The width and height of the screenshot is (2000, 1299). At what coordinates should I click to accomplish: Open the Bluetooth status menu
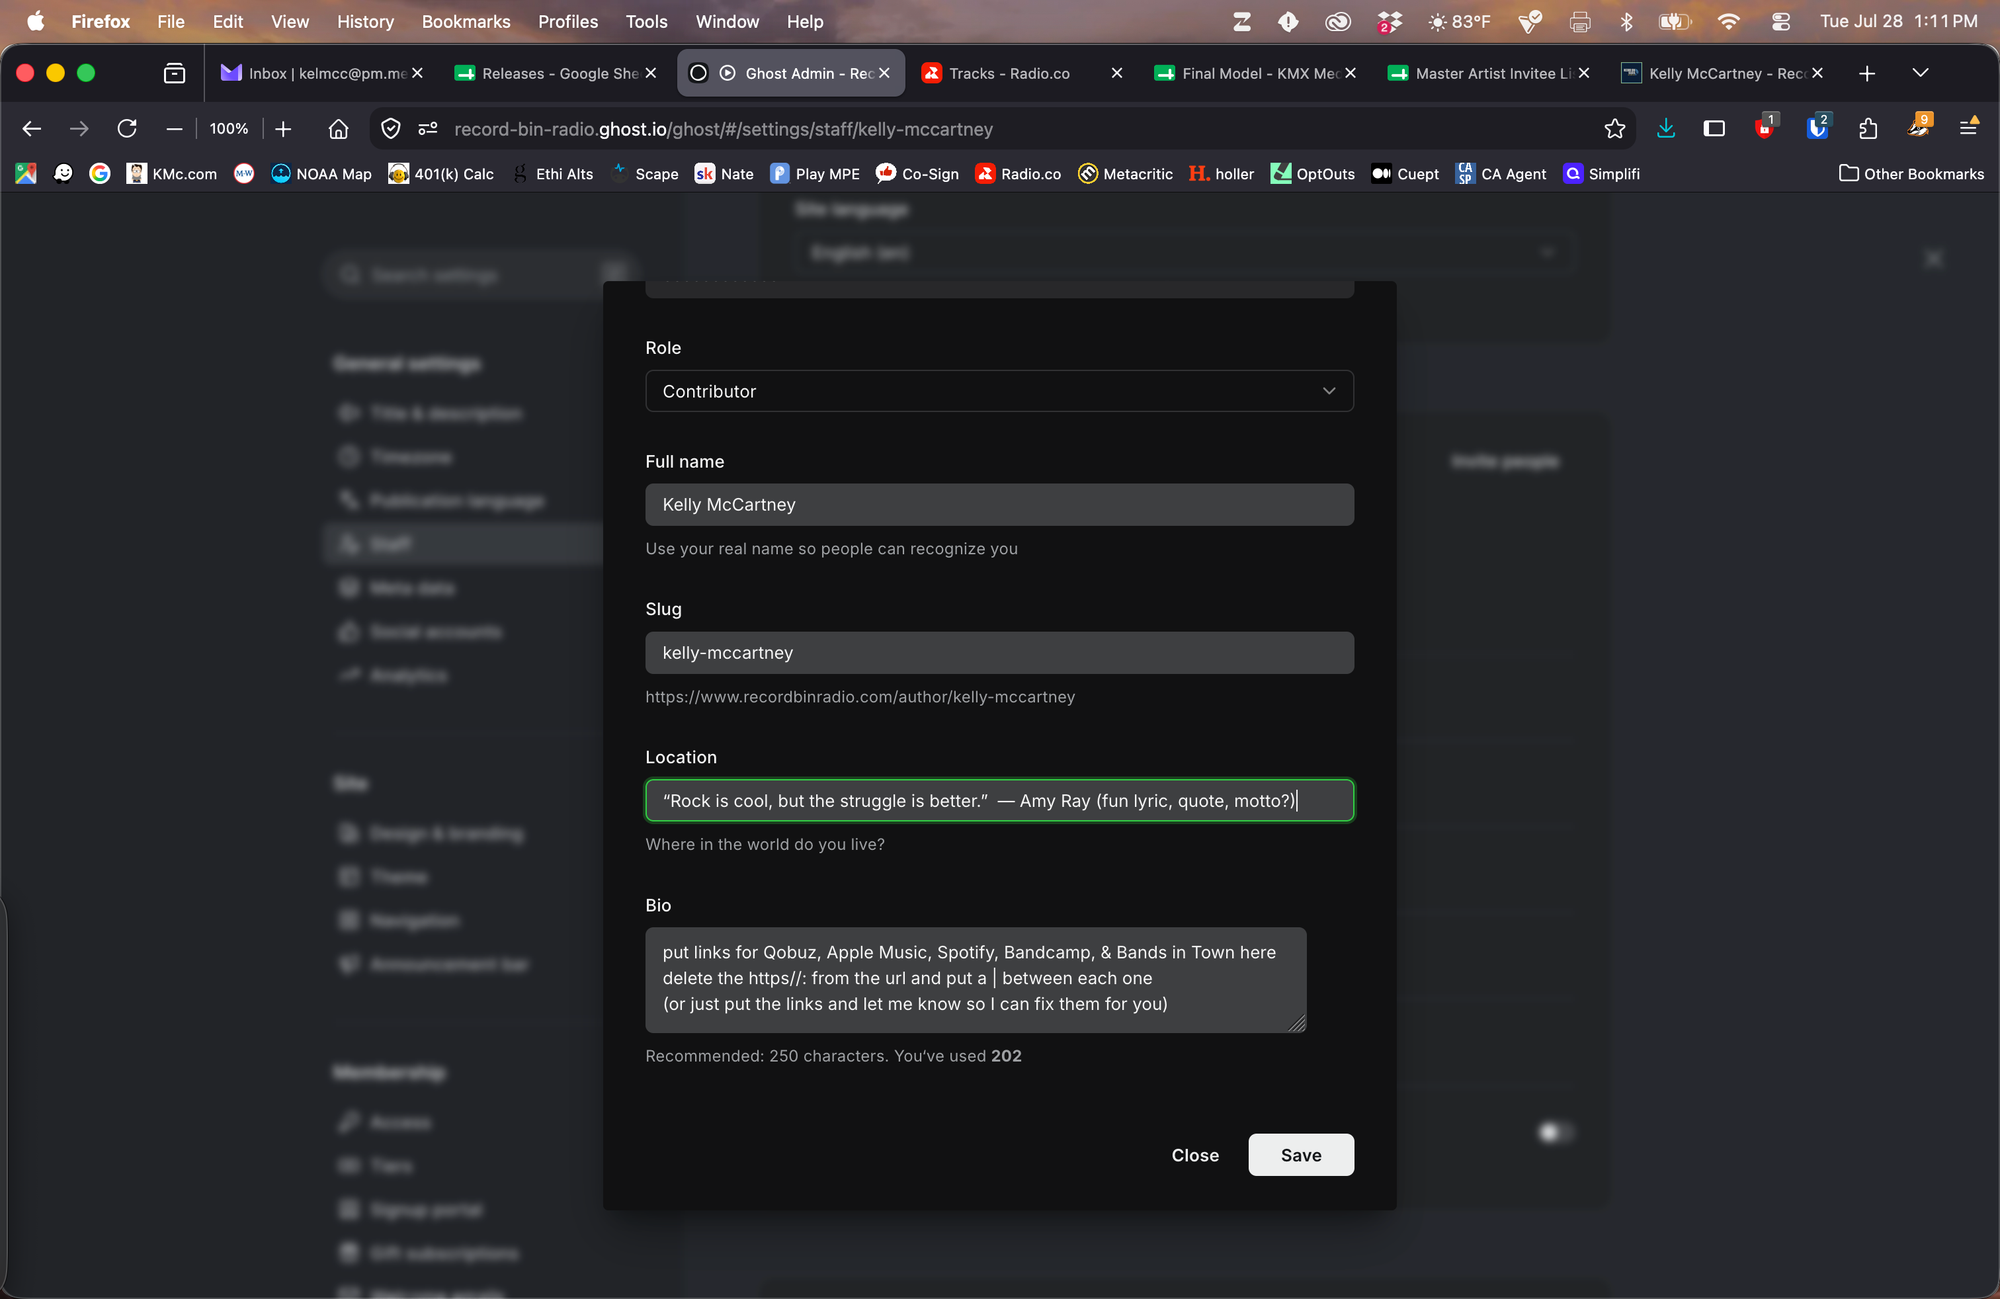[x=1627, y=21]
